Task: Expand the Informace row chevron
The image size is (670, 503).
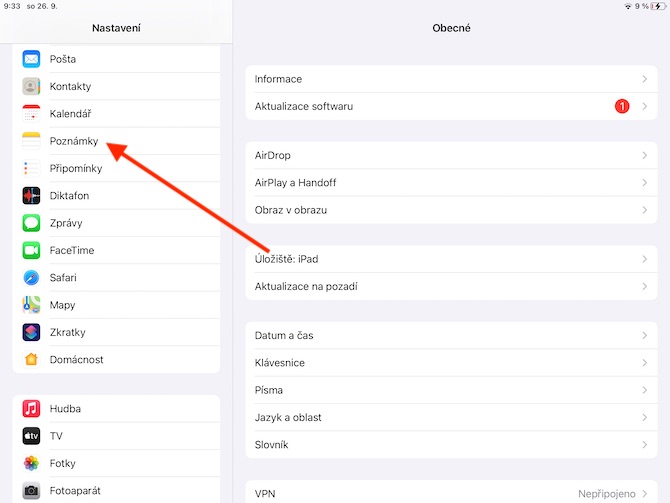Action: (645, 79)
